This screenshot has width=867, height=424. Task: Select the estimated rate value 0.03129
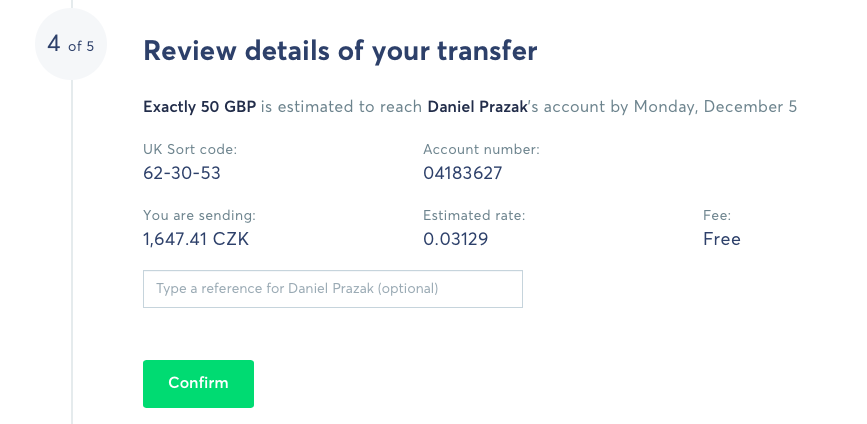(x=456, y=239)
